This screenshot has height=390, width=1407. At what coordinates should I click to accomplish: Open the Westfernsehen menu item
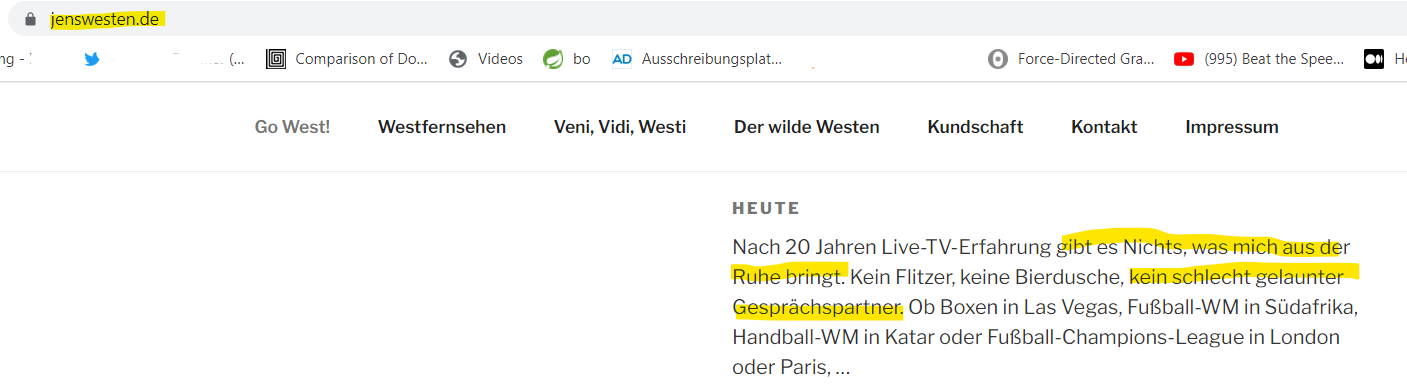click(442, 127)
